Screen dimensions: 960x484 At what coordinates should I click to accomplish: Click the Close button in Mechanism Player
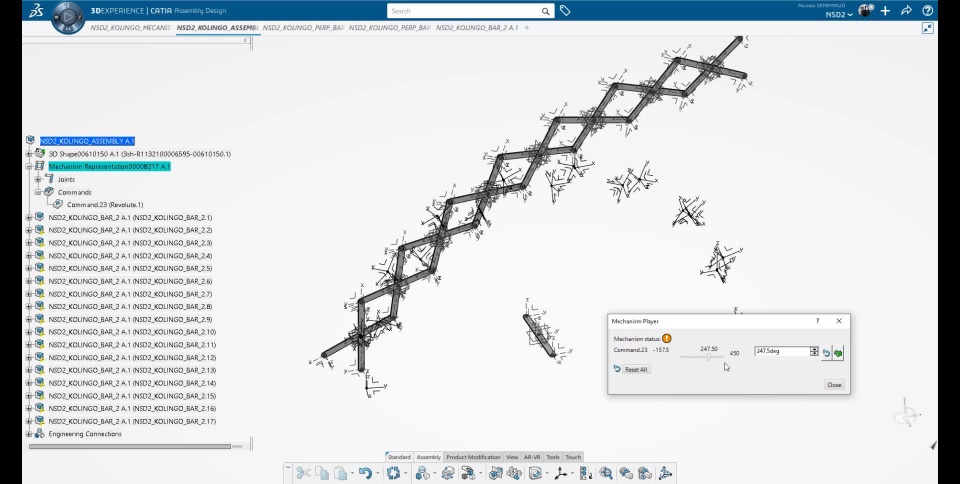coord(834,385)
